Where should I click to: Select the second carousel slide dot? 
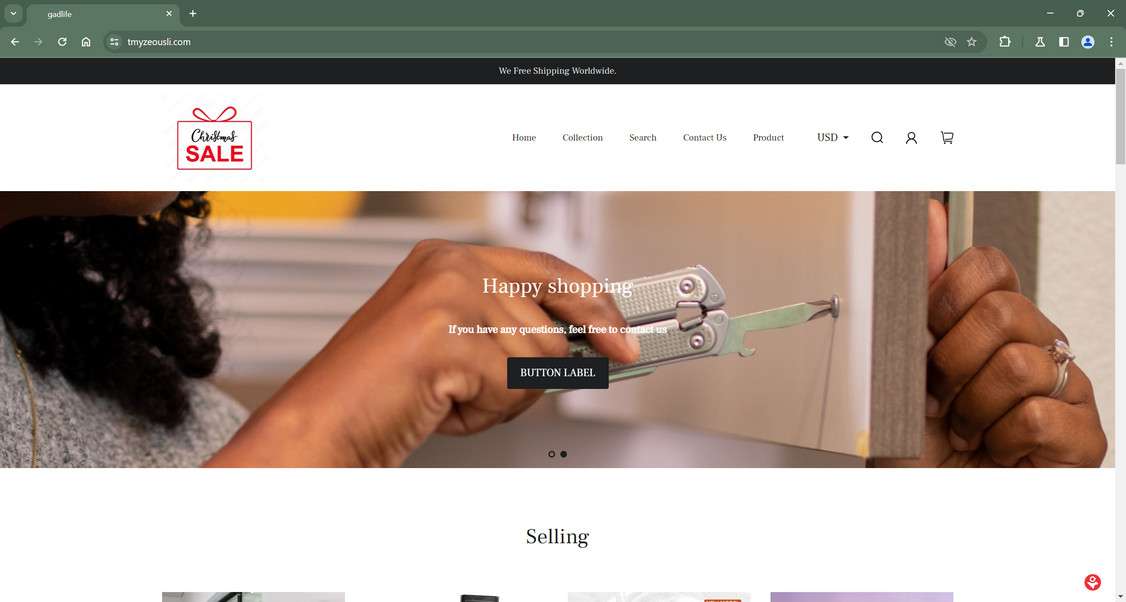(564, 454)
